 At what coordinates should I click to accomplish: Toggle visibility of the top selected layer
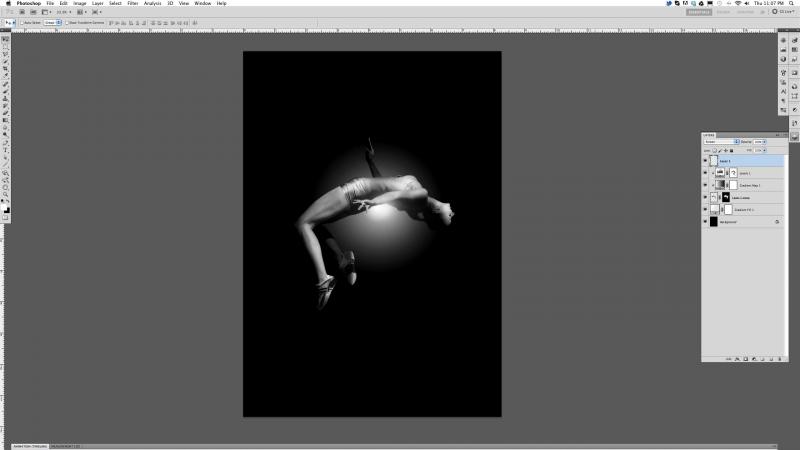pyautogui.click(x=705, y=159)
